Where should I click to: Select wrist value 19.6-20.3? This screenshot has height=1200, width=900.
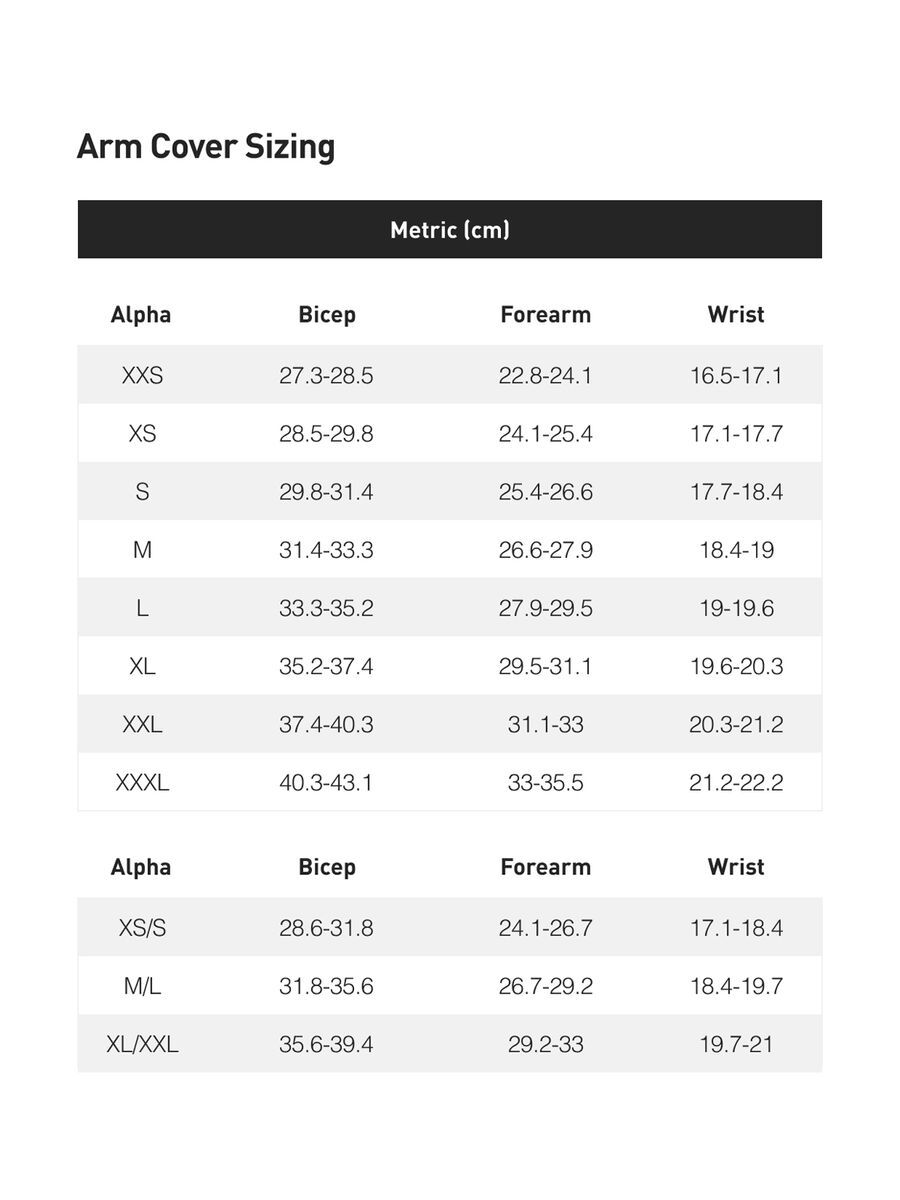coord(736,666)
